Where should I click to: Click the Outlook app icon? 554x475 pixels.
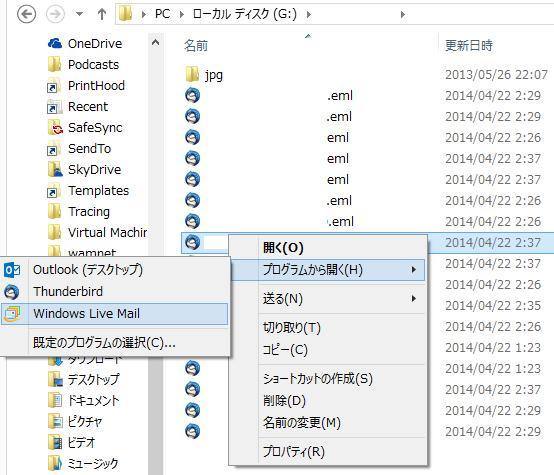(x=12, y=270)
